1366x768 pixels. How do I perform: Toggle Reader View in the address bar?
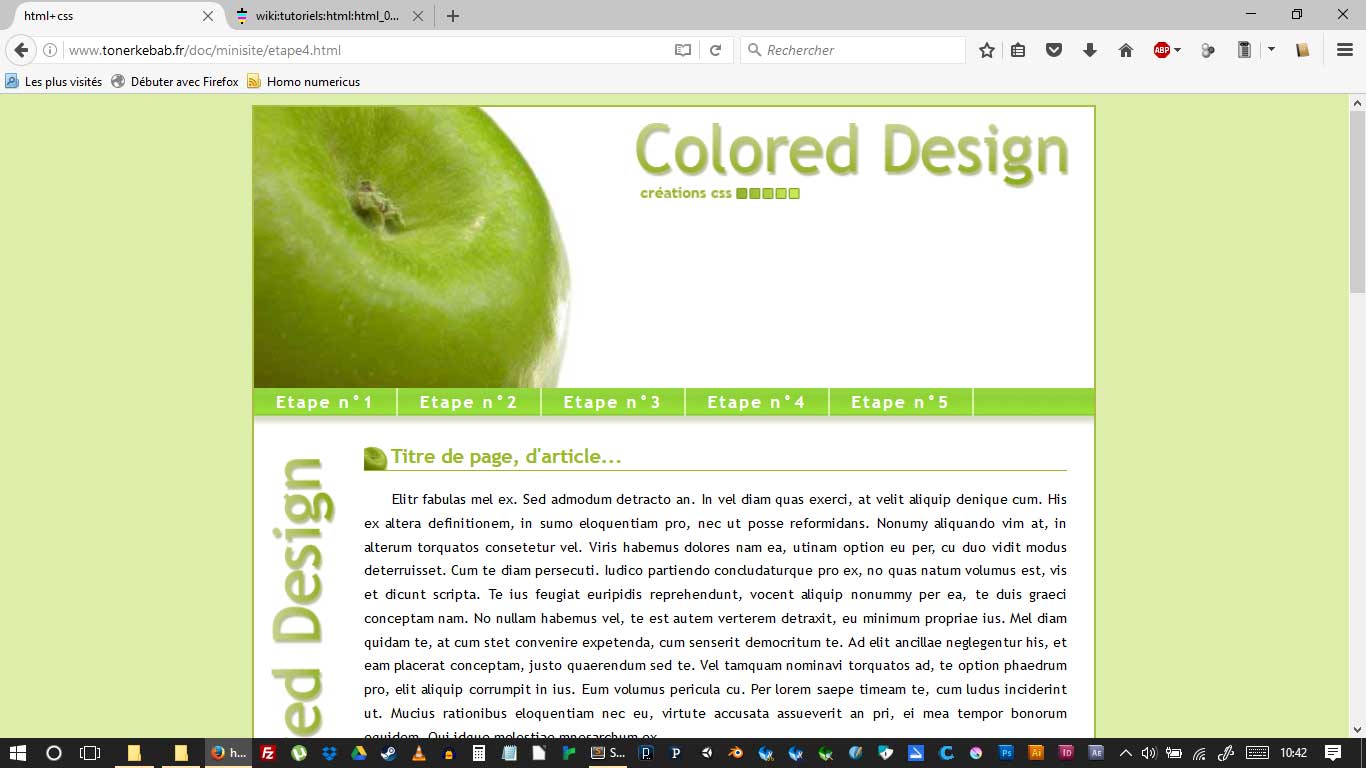[x=683, y=50]
